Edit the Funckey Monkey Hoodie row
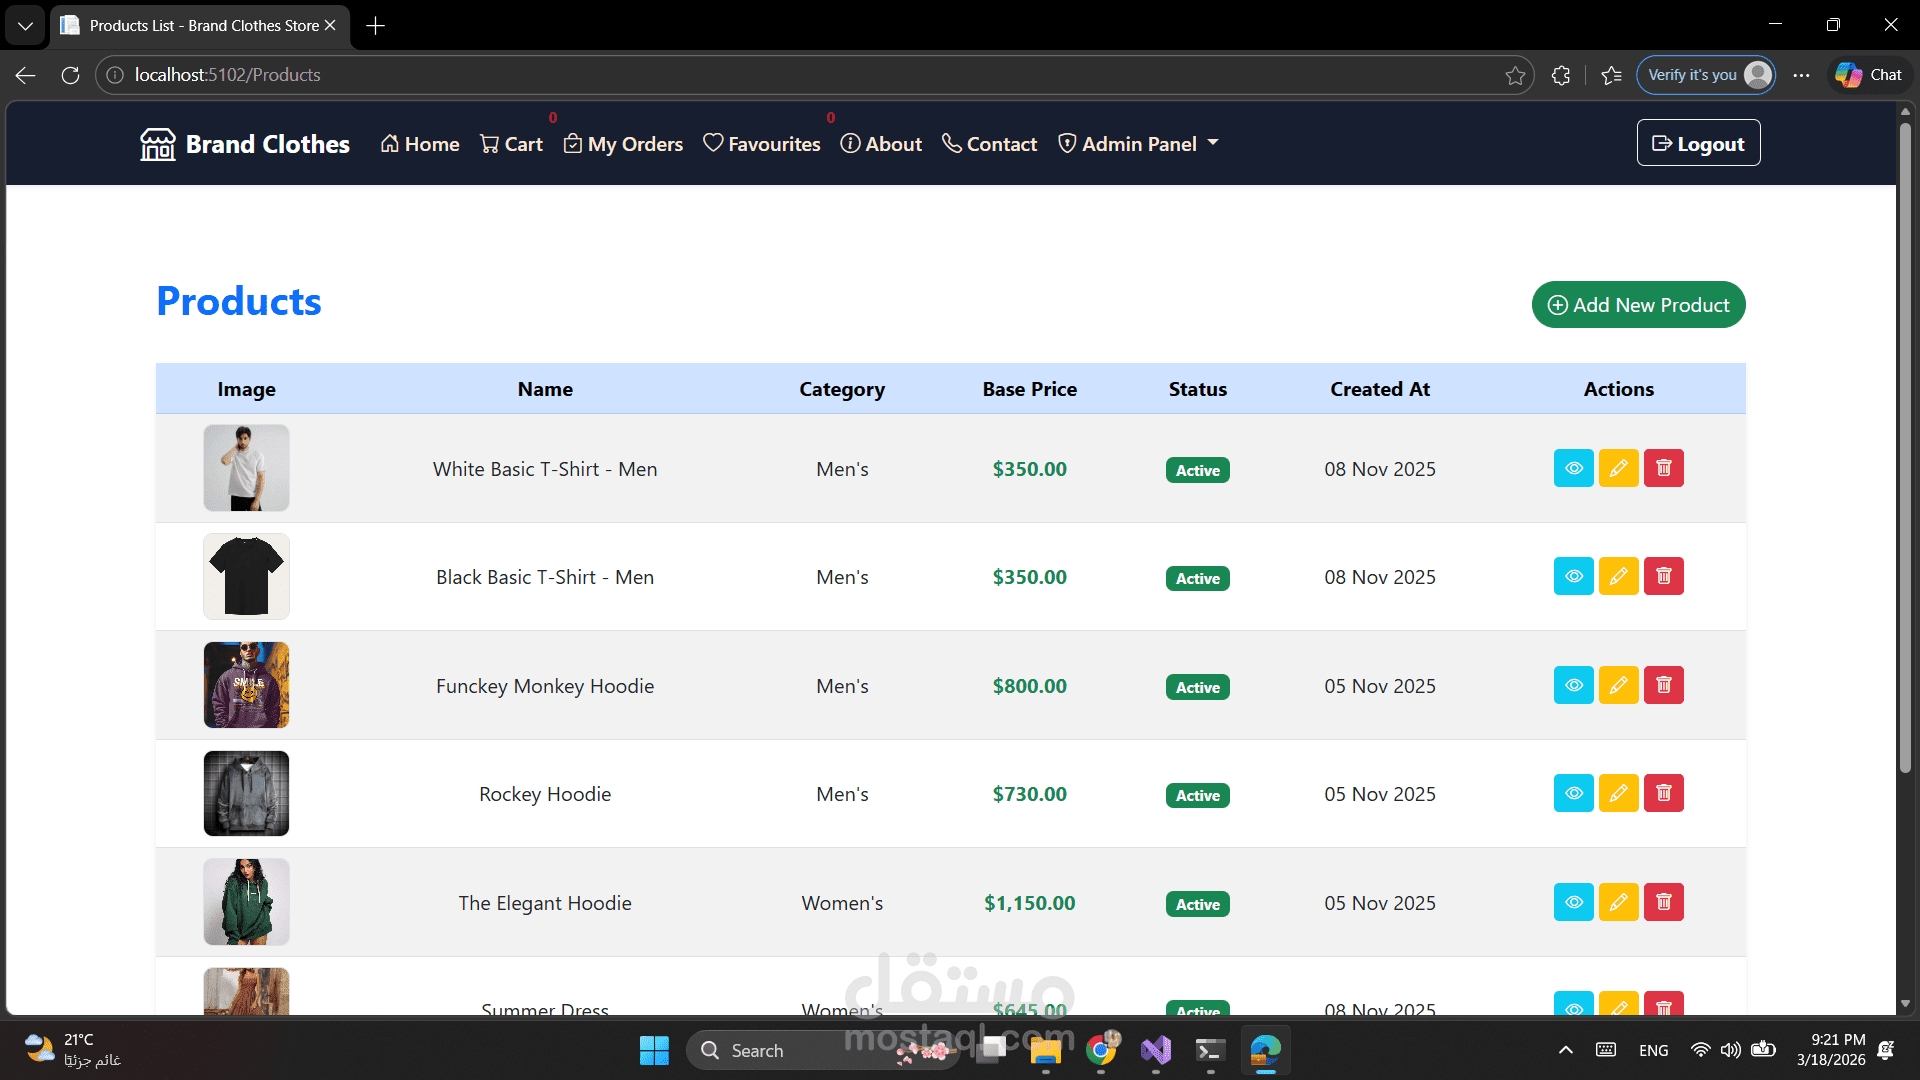Viewport: 1920px width, 1080px height. (1618, 685)
